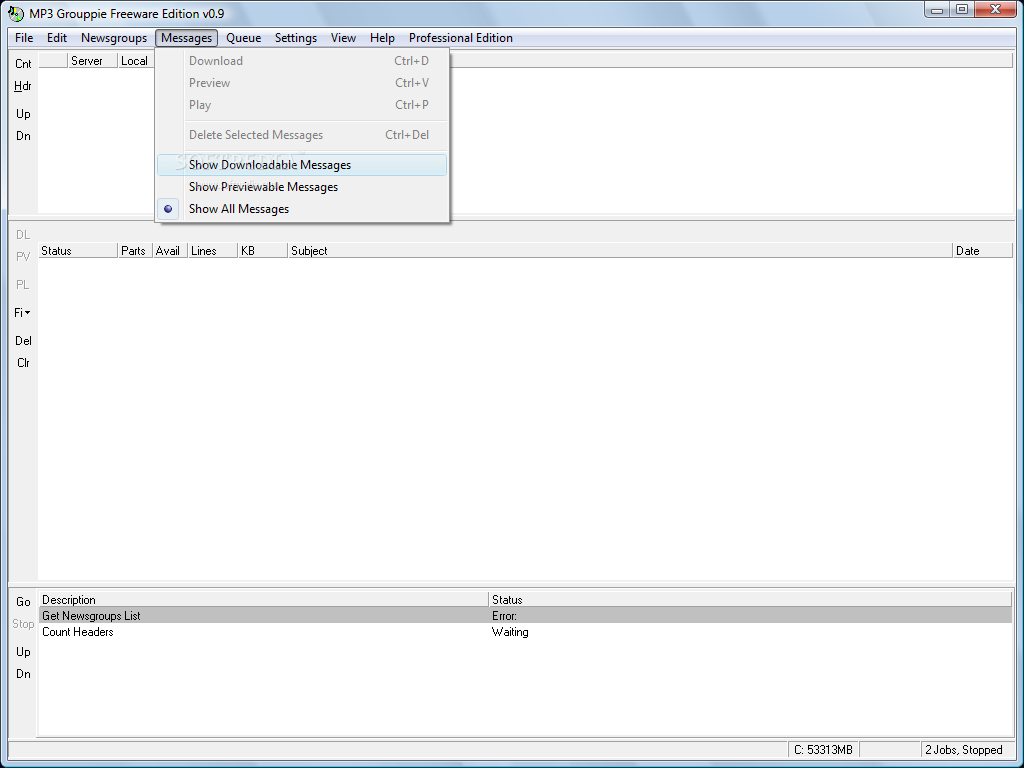This screenshot has width=1024, height=768.
Task: Click the 2 Jobs, Stopped status entry
Action: coord(967,750)
